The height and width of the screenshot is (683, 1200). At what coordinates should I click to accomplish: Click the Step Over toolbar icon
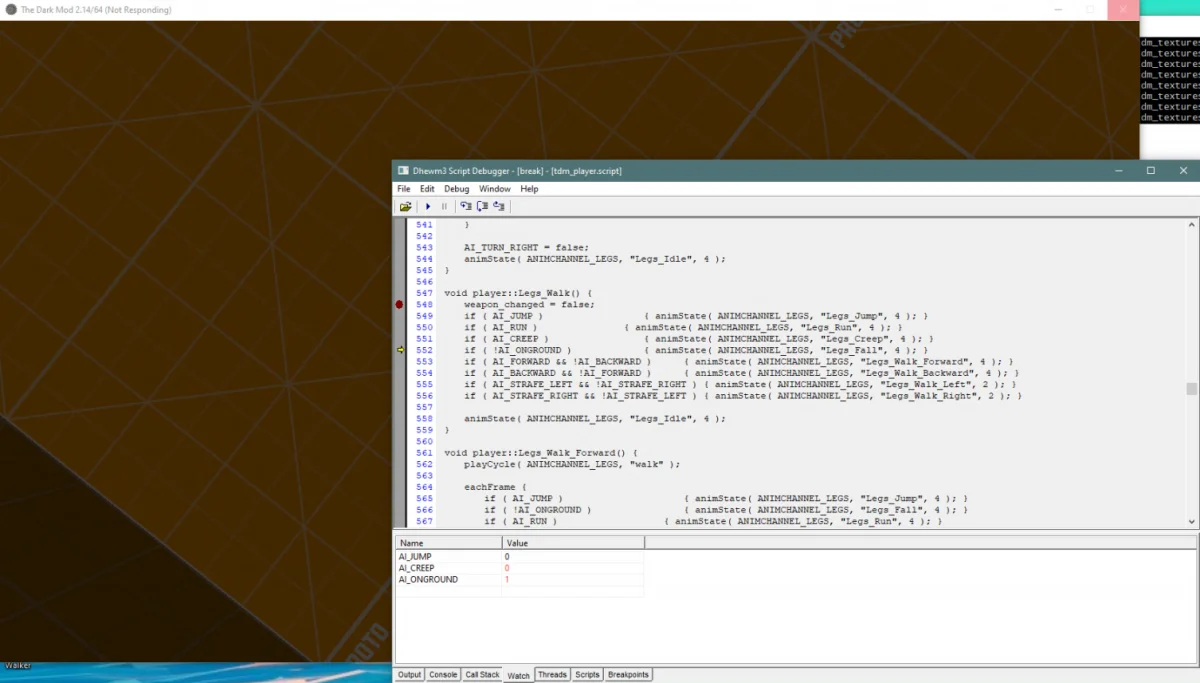(x=482, y=206)
